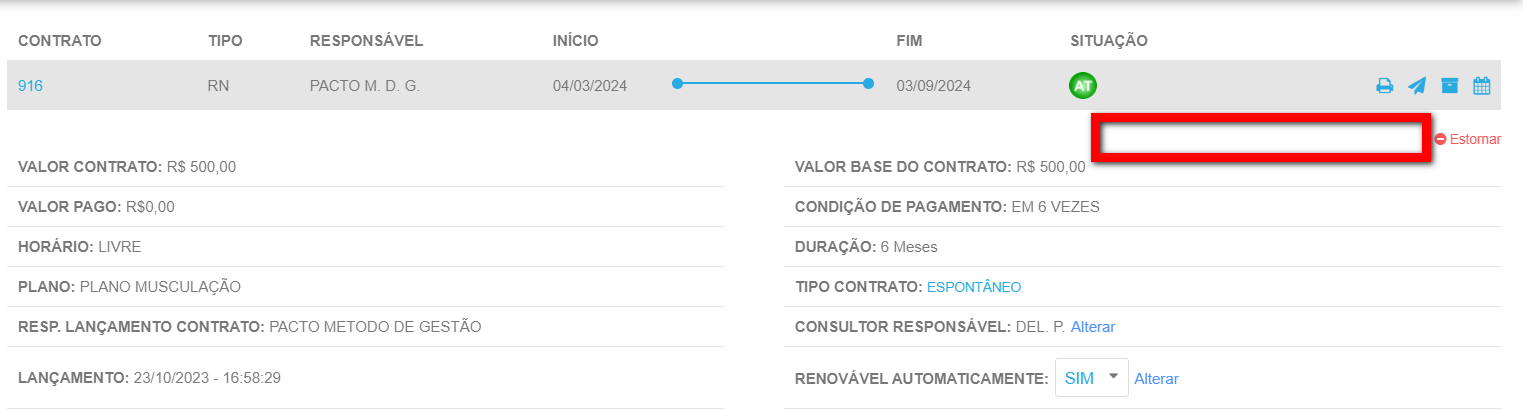Click the archive box icon
This screenshot has width=1523, height=410.
[x=1449, y=86]
